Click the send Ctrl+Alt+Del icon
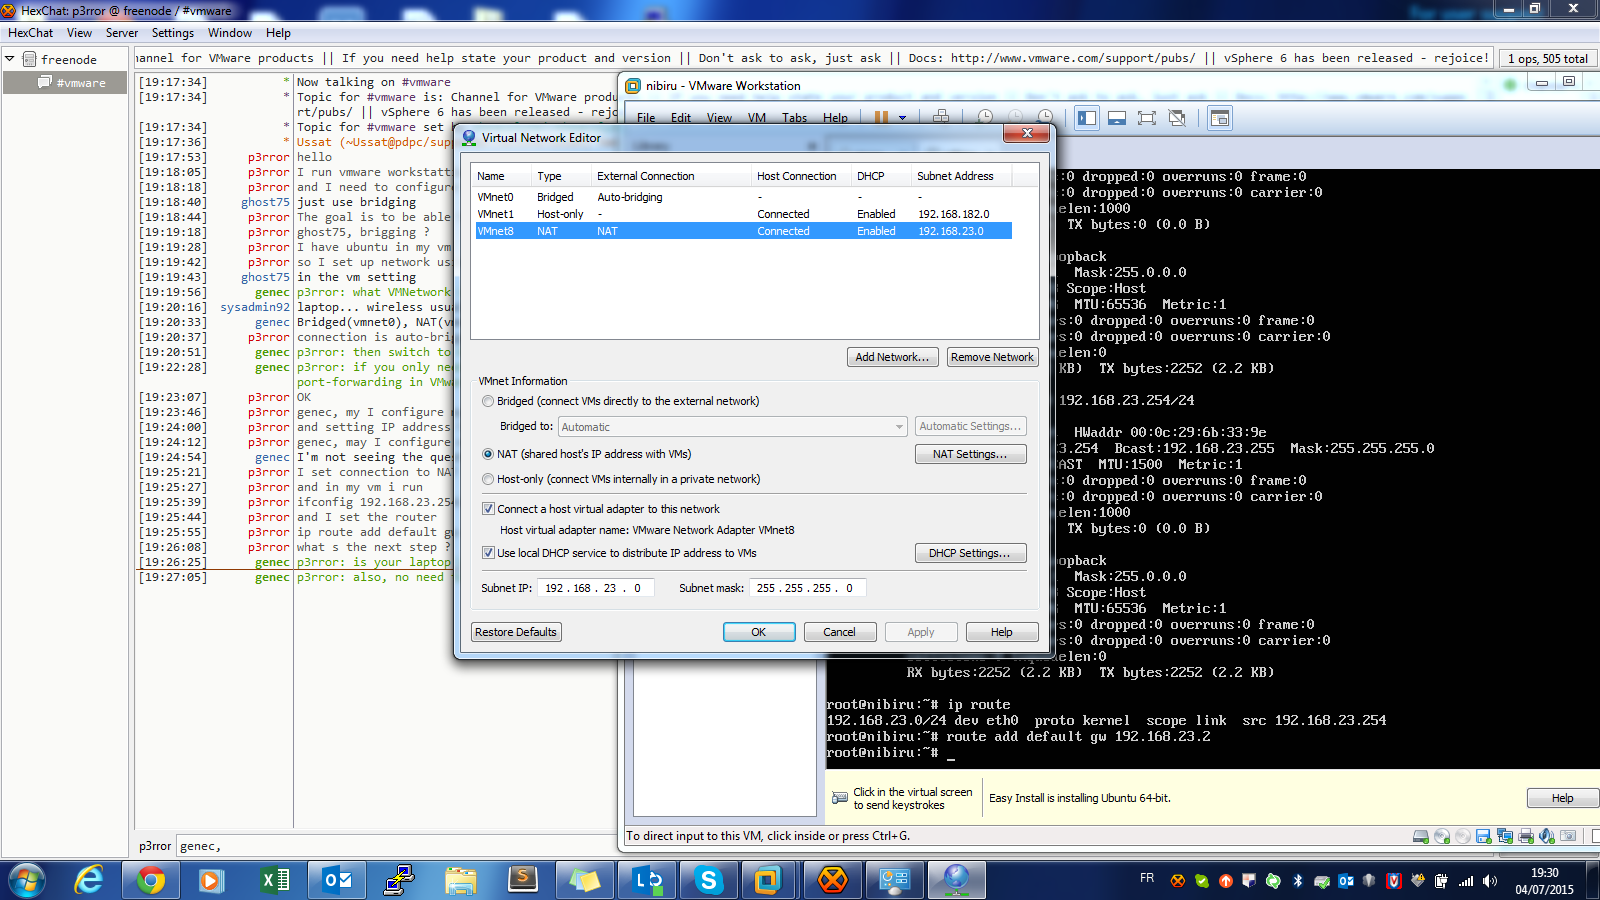This screenshot has width=1600, height=900. pyautogui.click(x=940, y=117)
